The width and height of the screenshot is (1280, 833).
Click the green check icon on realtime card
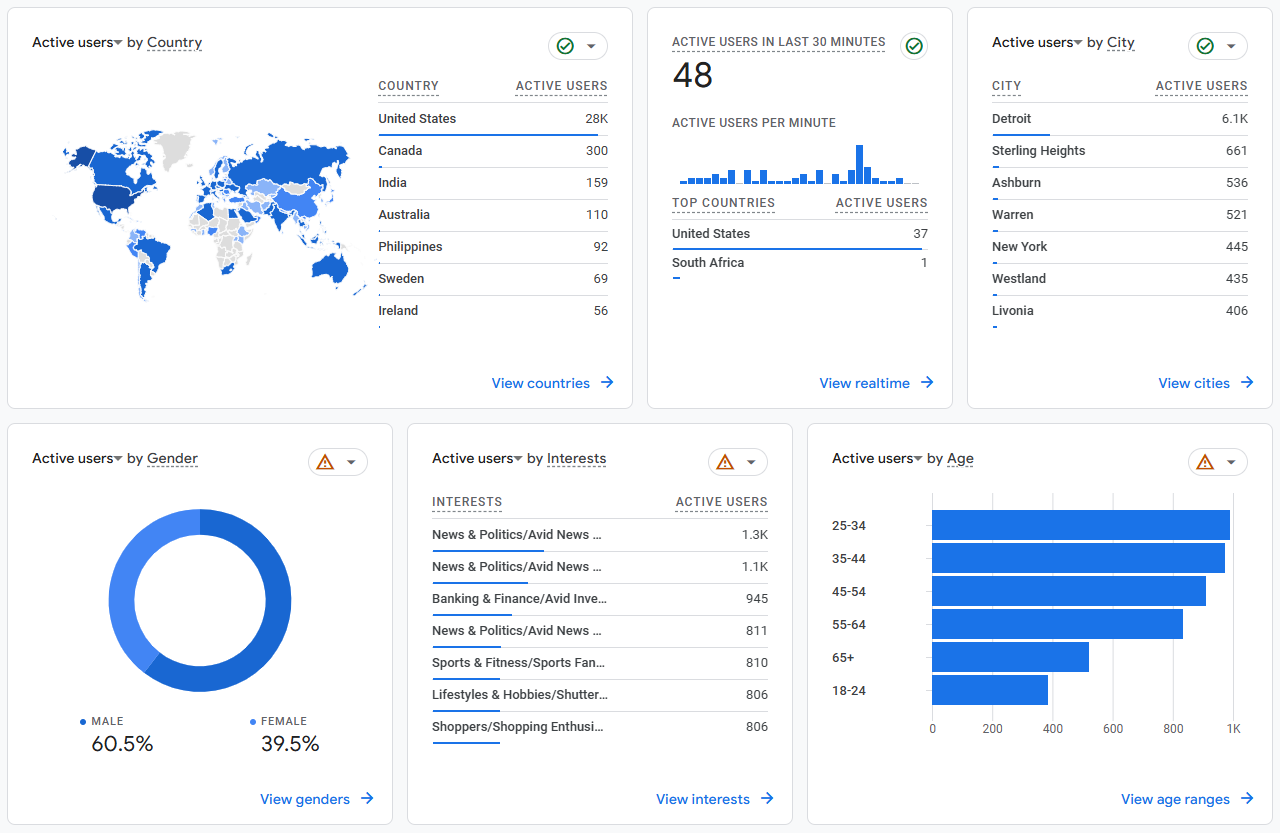click(x=913, y=46)
